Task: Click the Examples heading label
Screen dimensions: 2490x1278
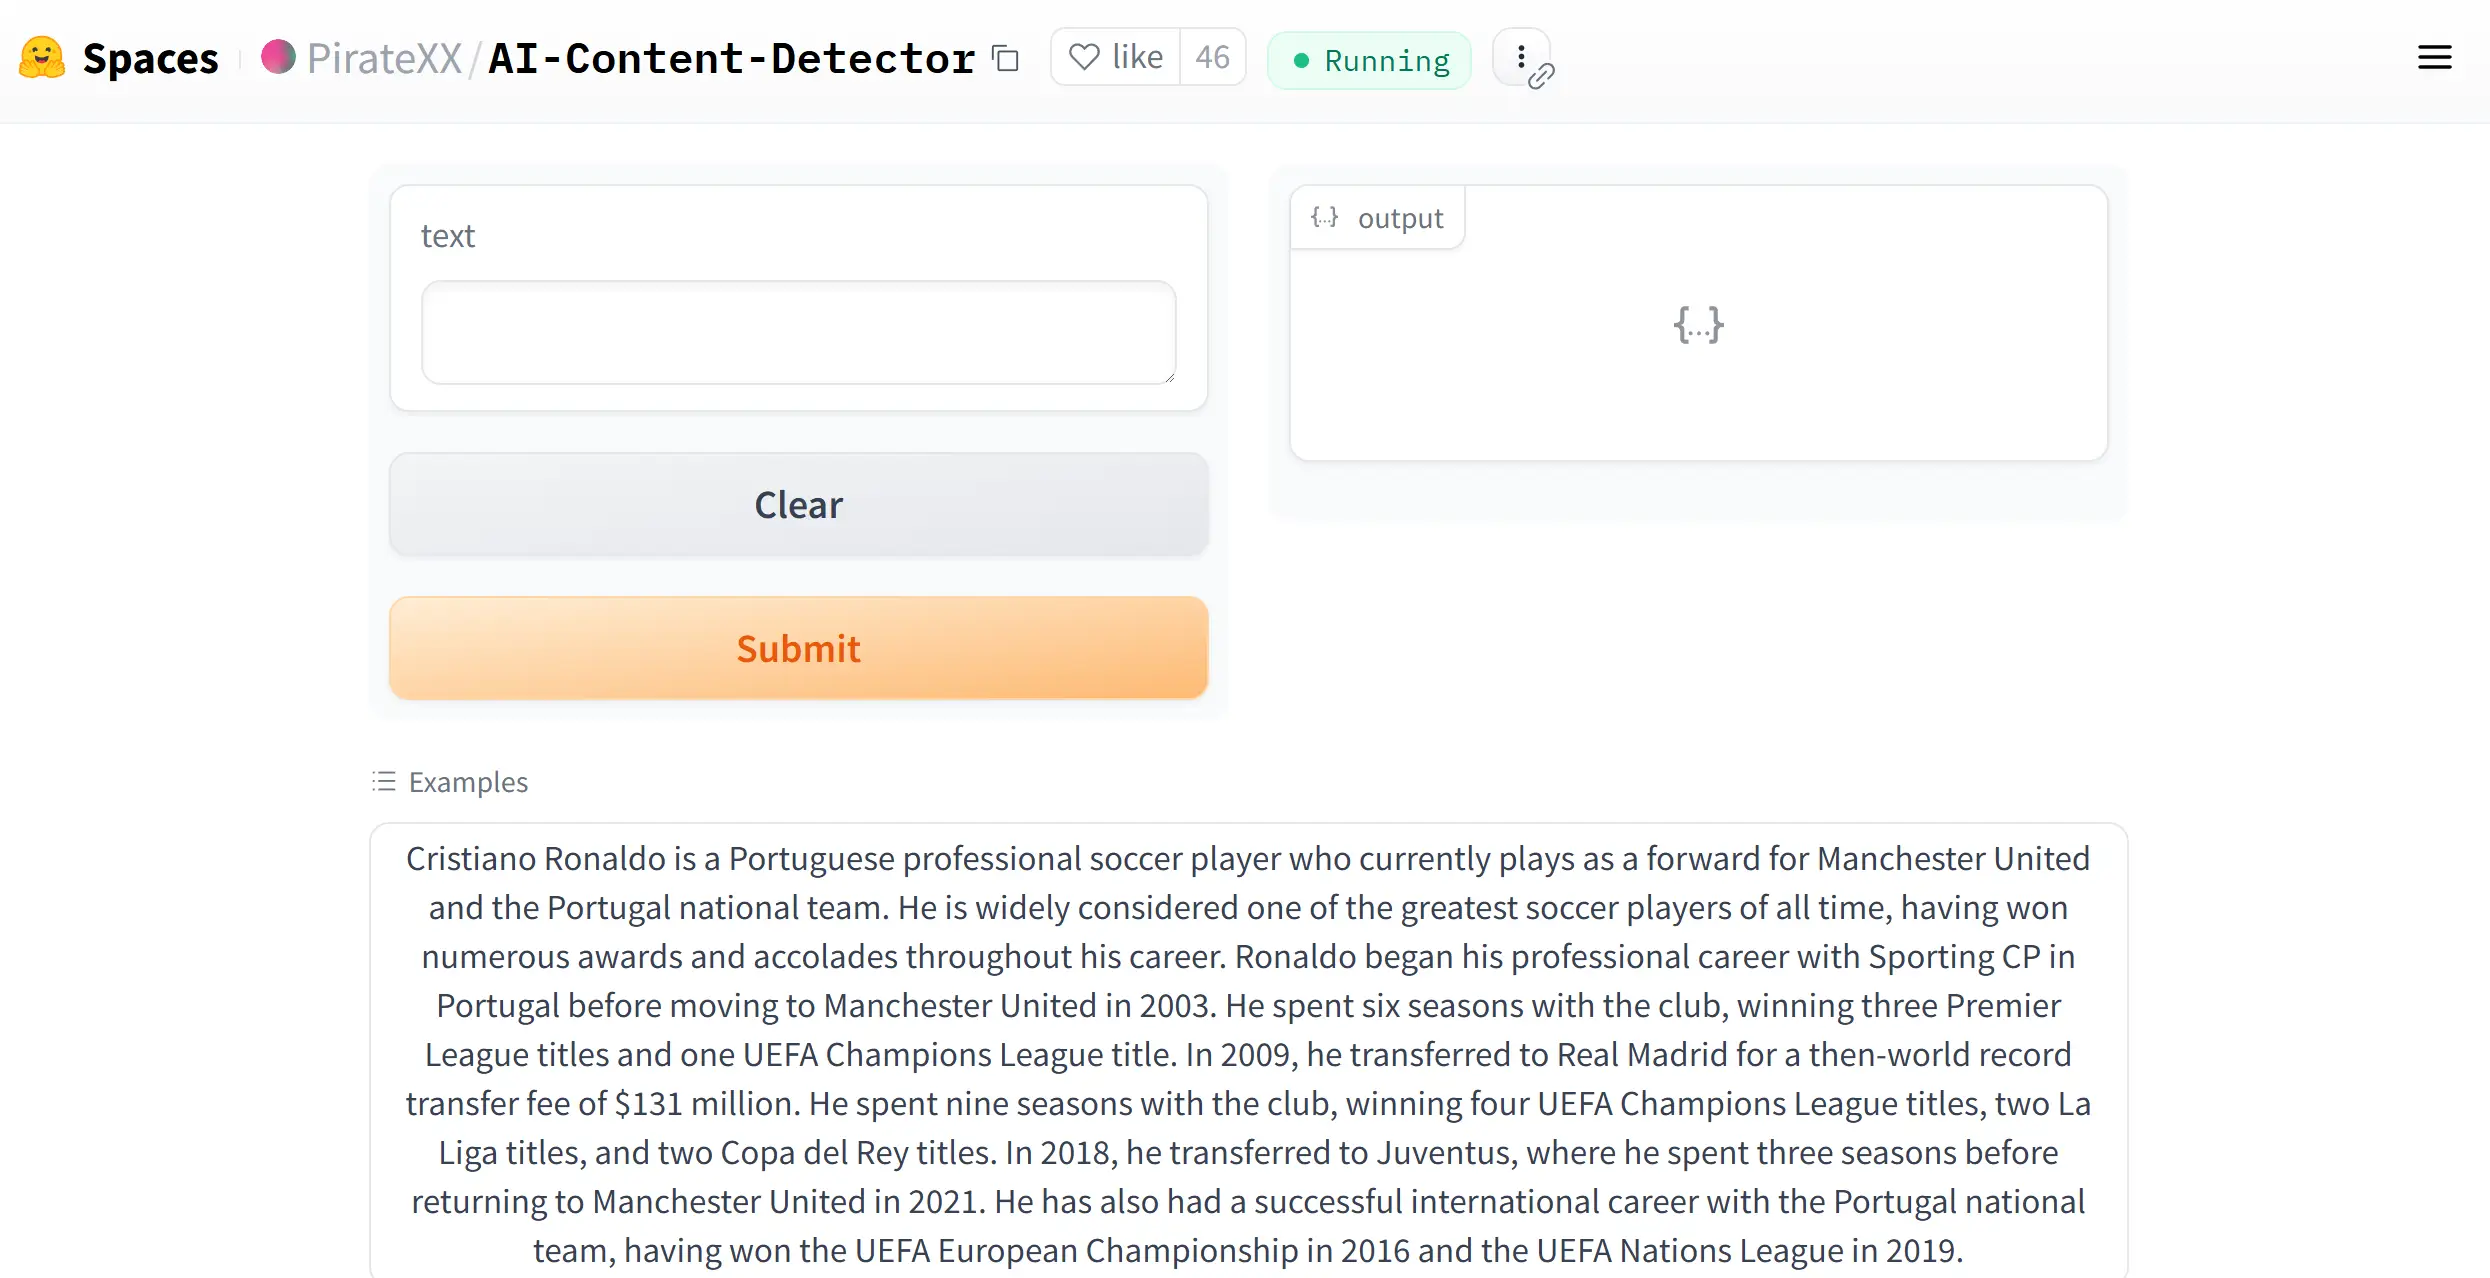Action: coord(468,782)
